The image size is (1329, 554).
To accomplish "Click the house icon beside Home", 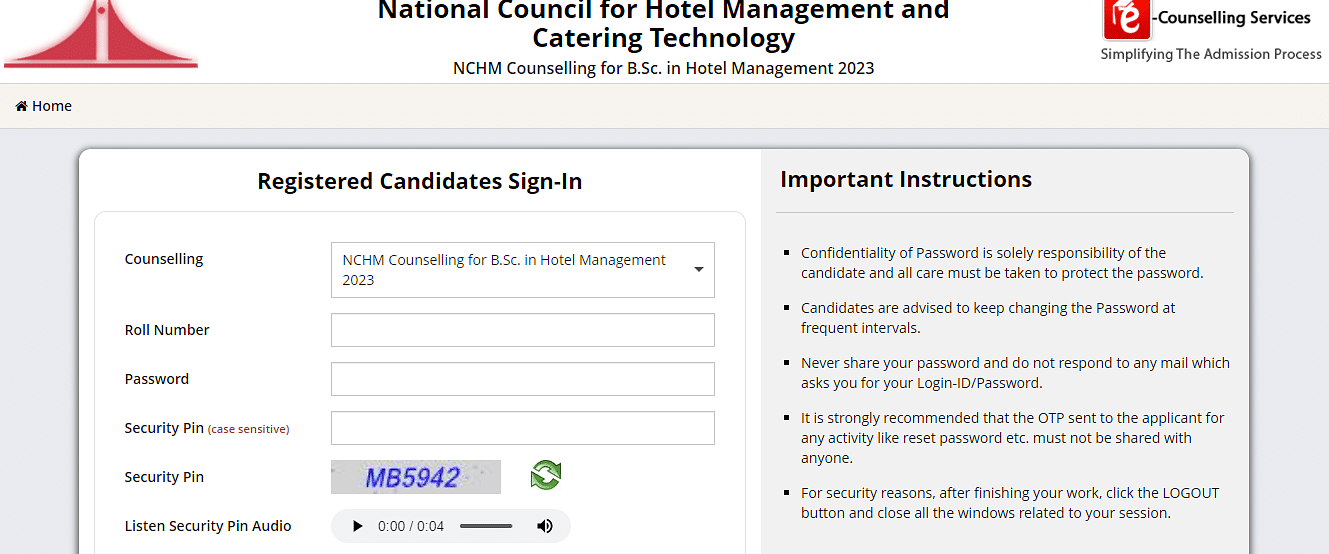I will 21,106.
